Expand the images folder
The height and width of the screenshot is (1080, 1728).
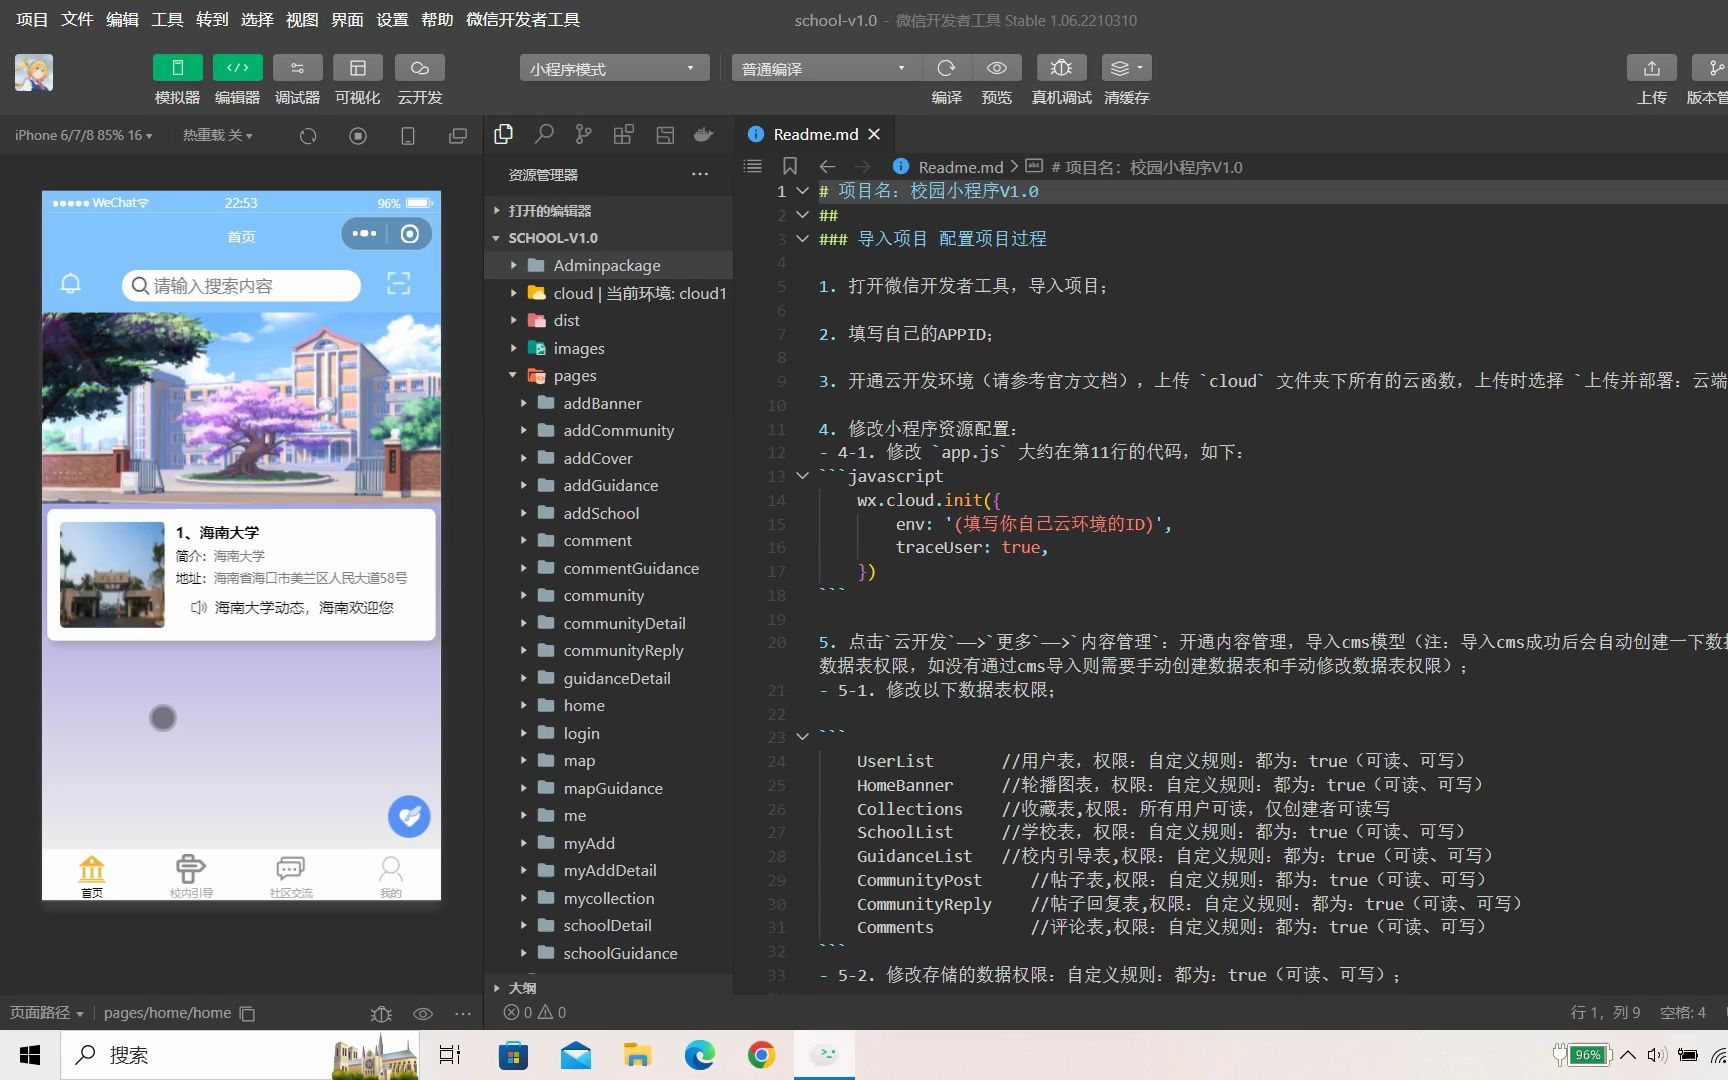click(608, 348)
